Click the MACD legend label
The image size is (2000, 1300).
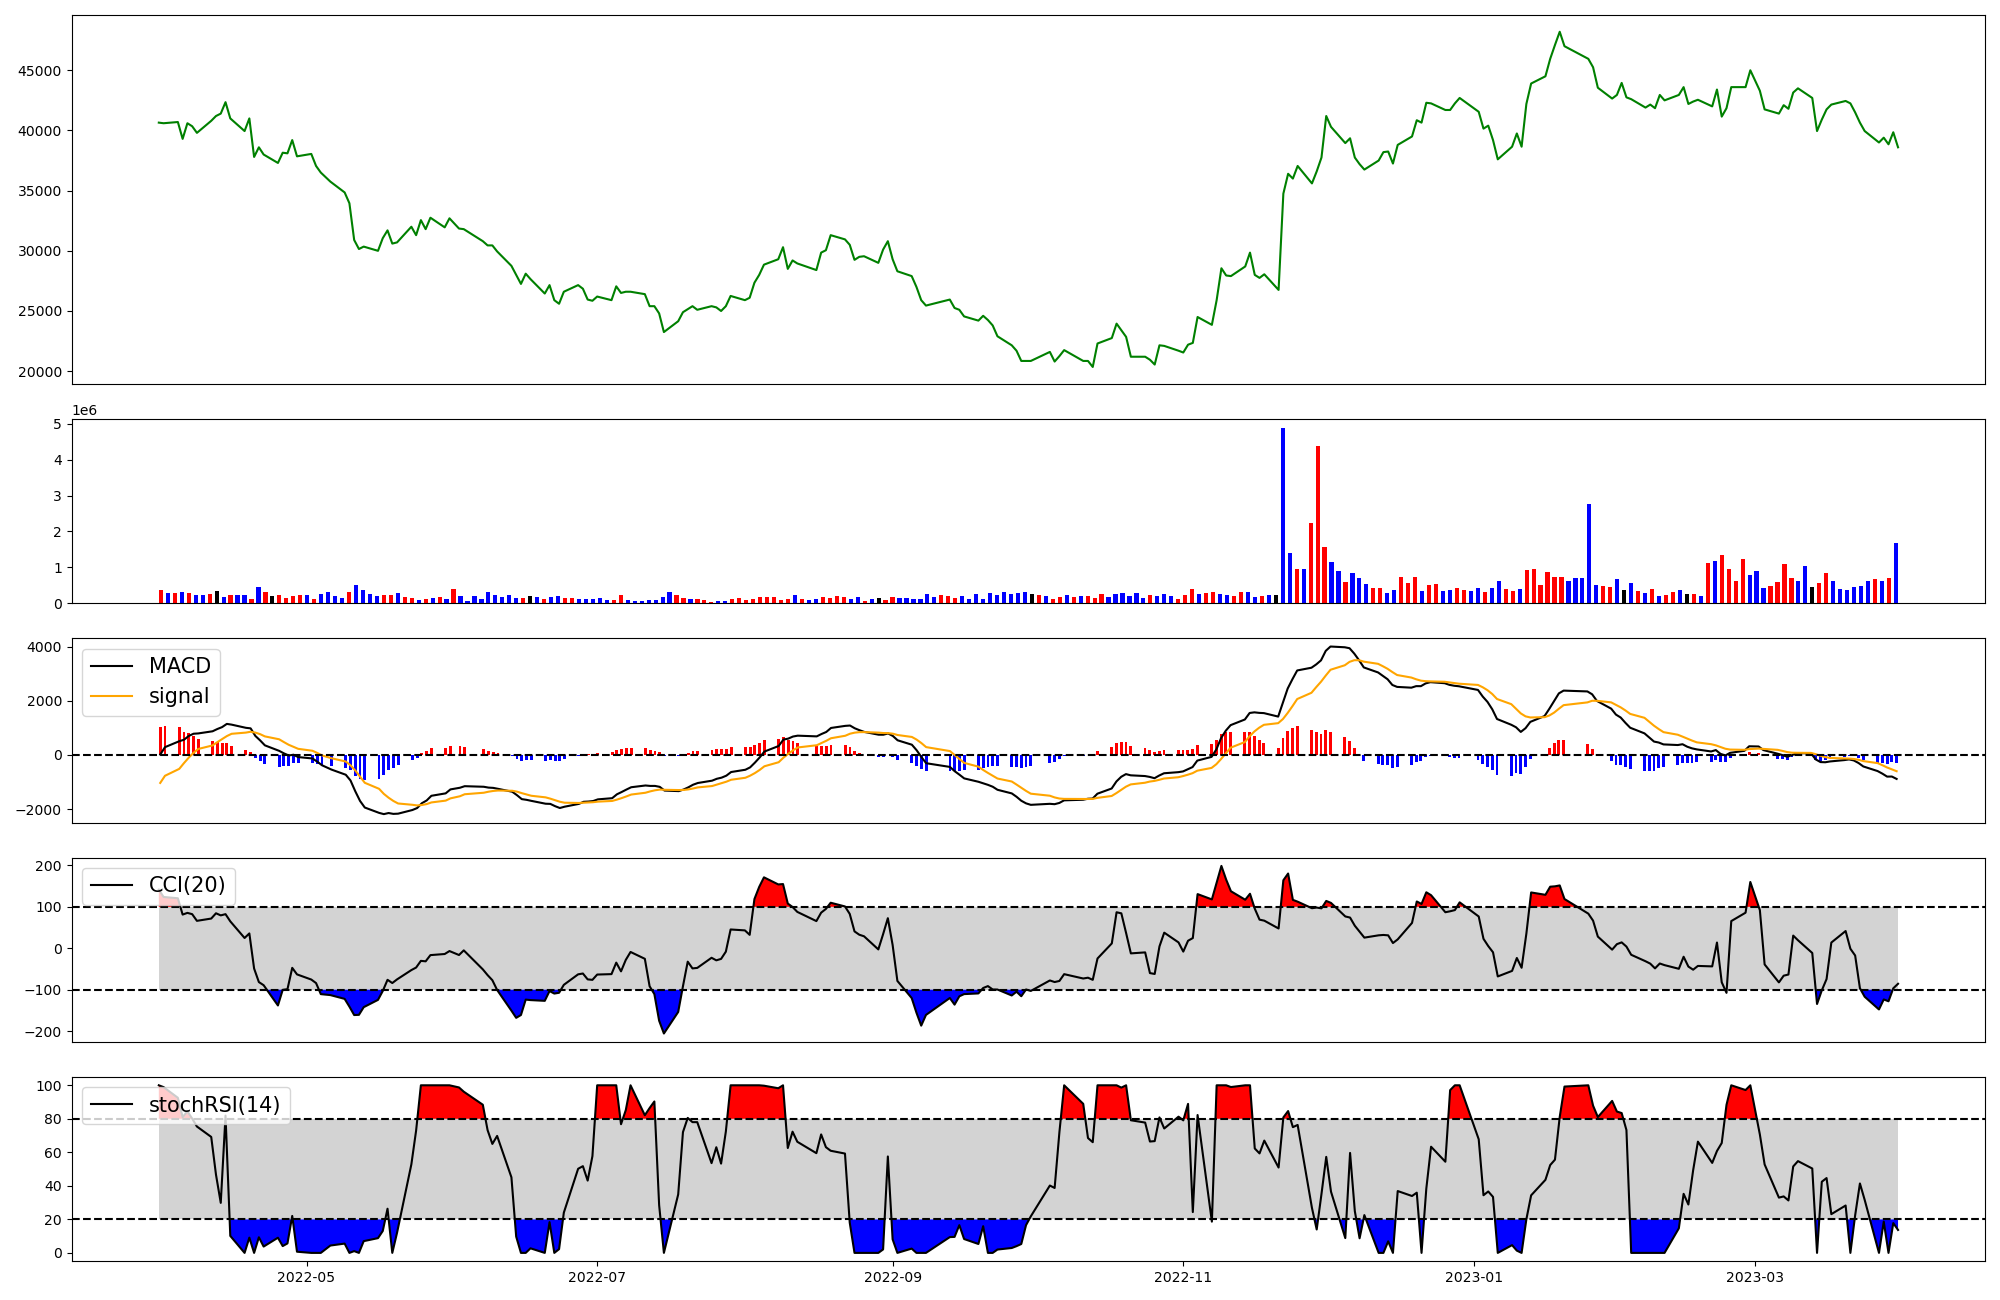click(179, 666)
